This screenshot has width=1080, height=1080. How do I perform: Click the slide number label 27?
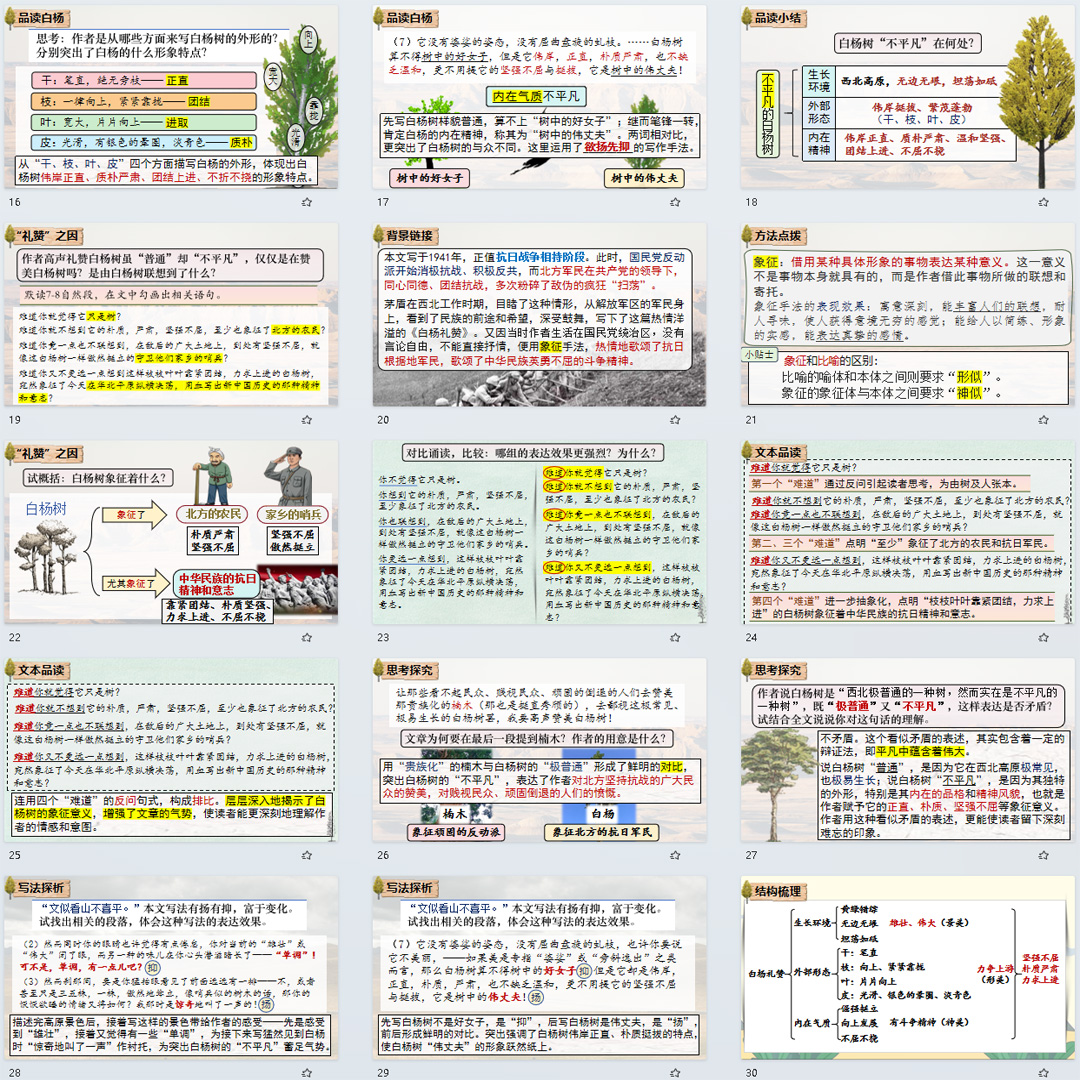coord(751,855)
